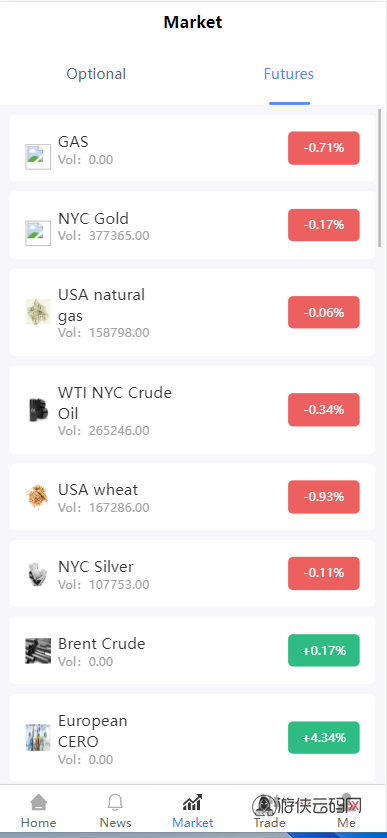Viewport: 387px width, 838px height.
Task: Click the Brent Crude icon
Action: [38, 650]
